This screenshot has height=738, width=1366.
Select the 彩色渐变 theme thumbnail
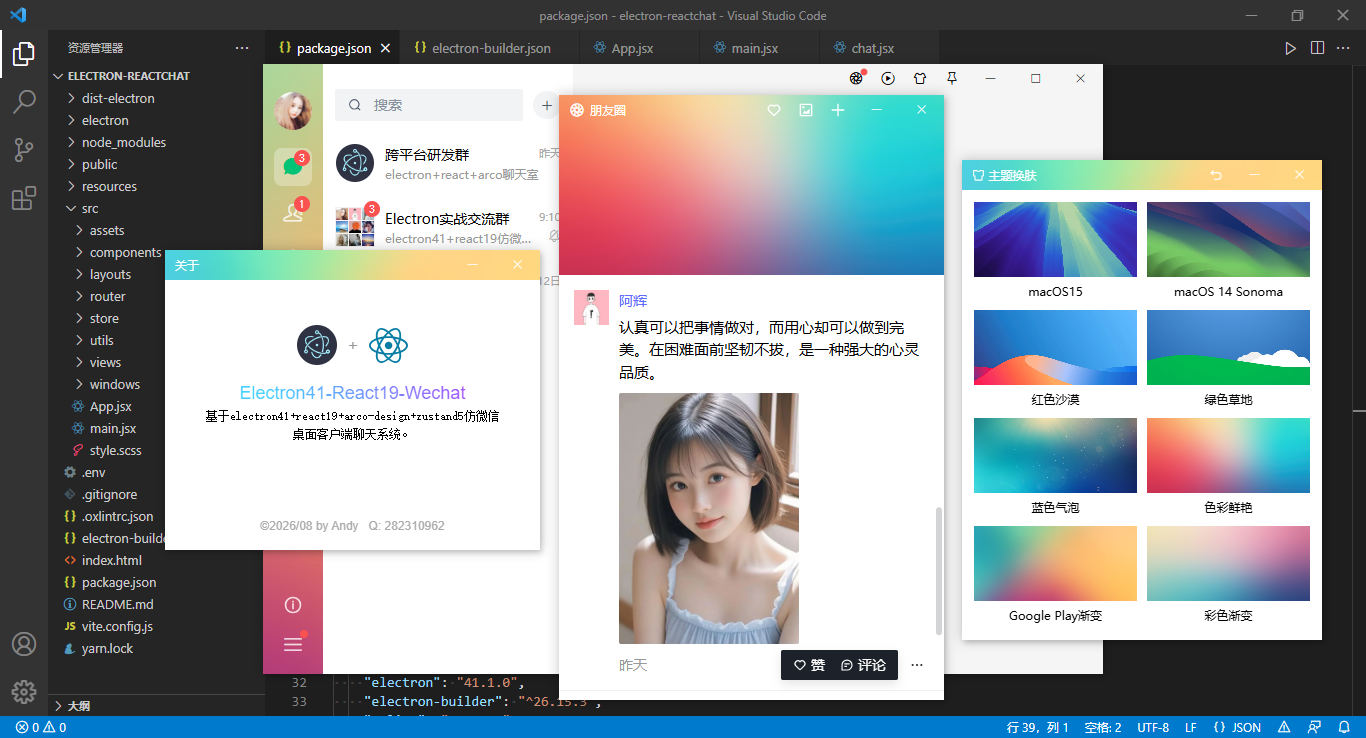[x=1228, y=563]
